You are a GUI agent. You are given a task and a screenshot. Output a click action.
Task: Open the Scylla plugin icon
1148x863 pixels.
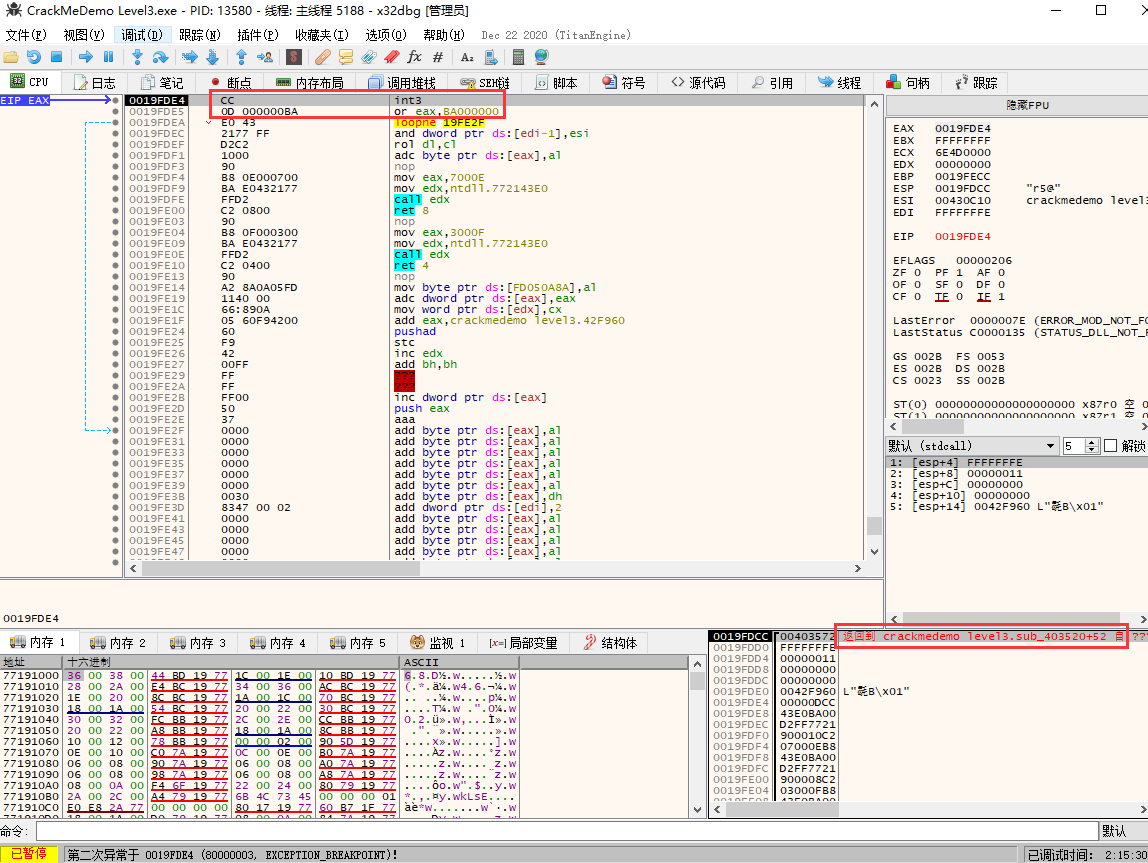pos(294,57)
